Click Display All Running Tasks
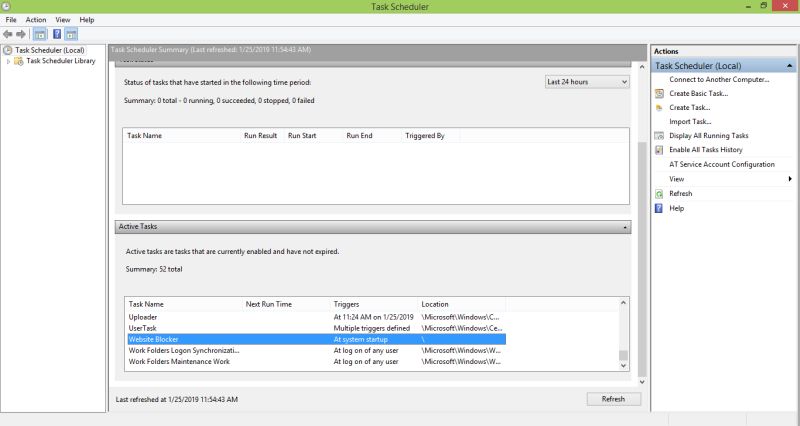The width and height of the screenshot is (800, 426). point(709,136)
